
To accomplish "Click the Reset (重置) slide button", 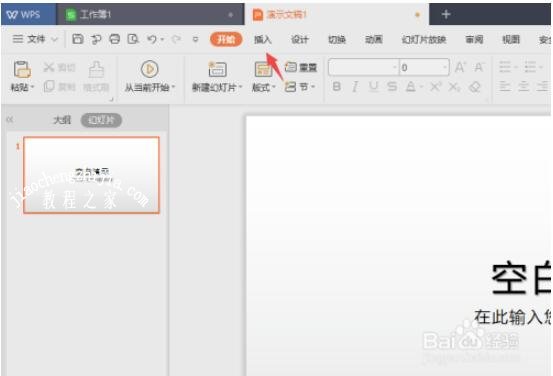I will point(301,67).
